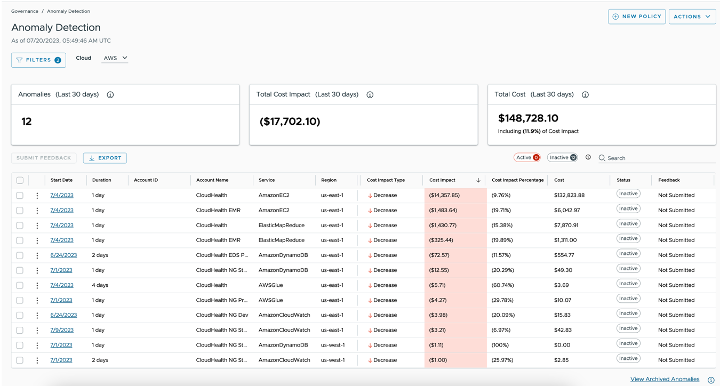Open View Archived Anomalies link

(x=664, y=379)
